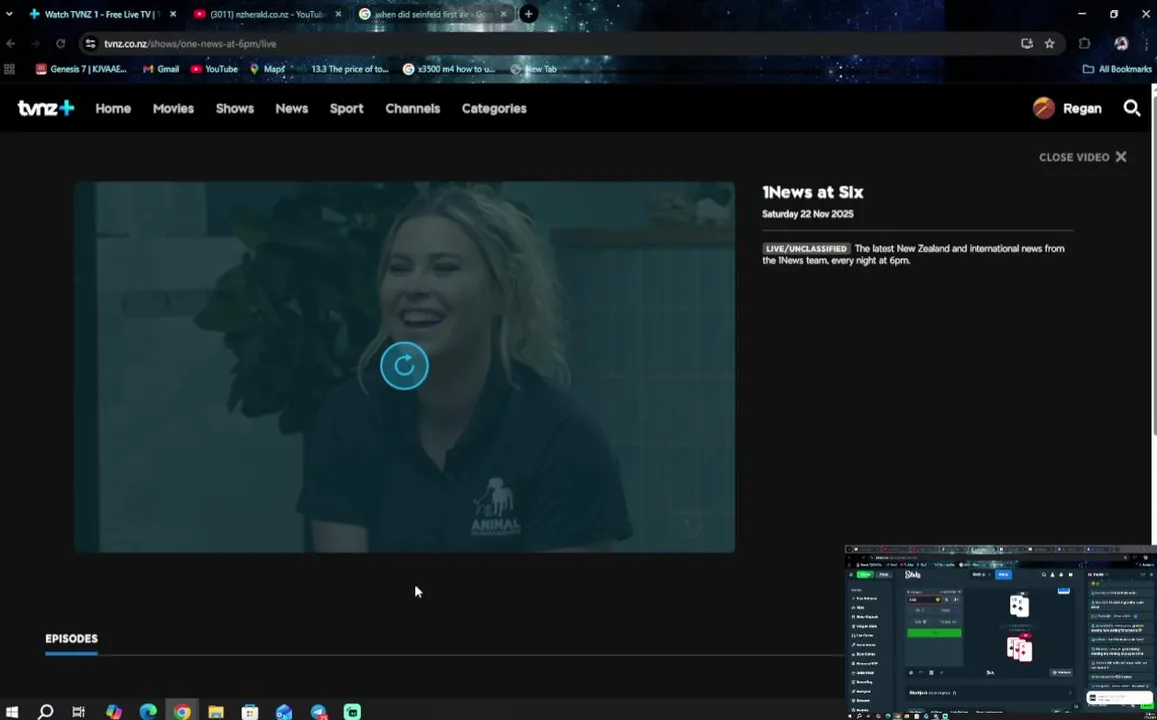Click the circular reload icon on the video

(x=404, y=366)
